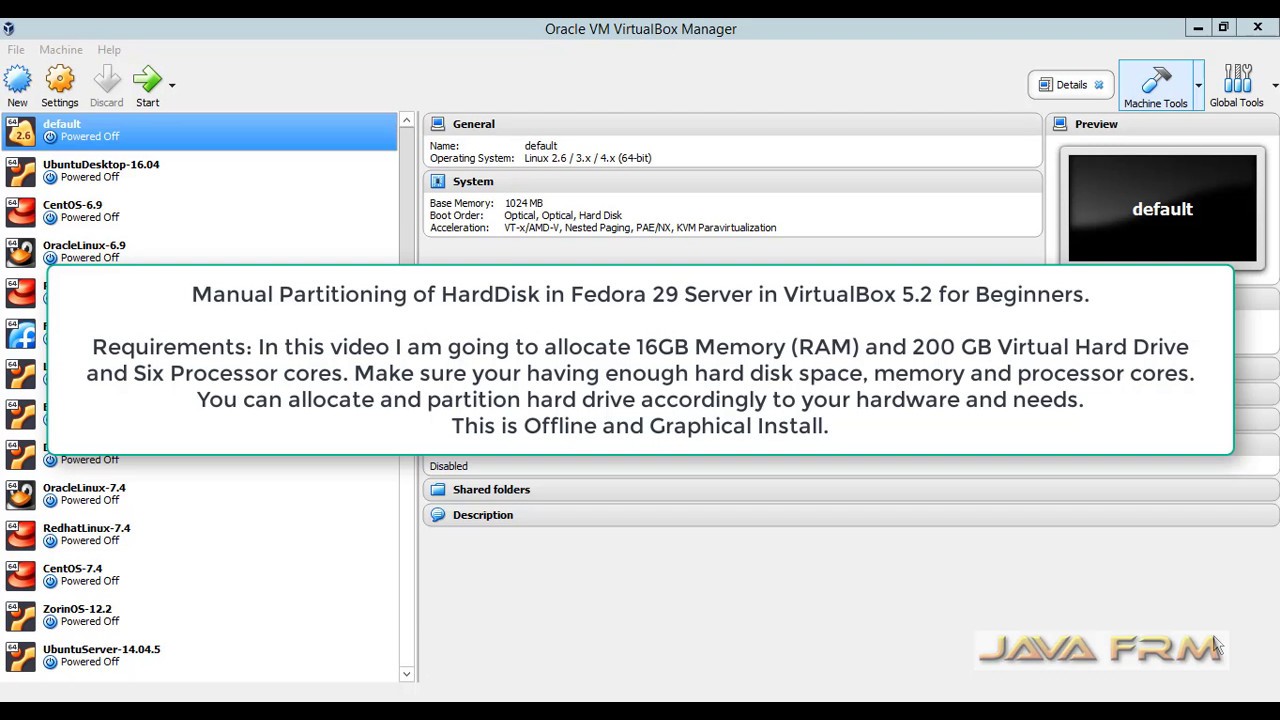Open the System section header
1280x720 pixels.
pos(733,182)
